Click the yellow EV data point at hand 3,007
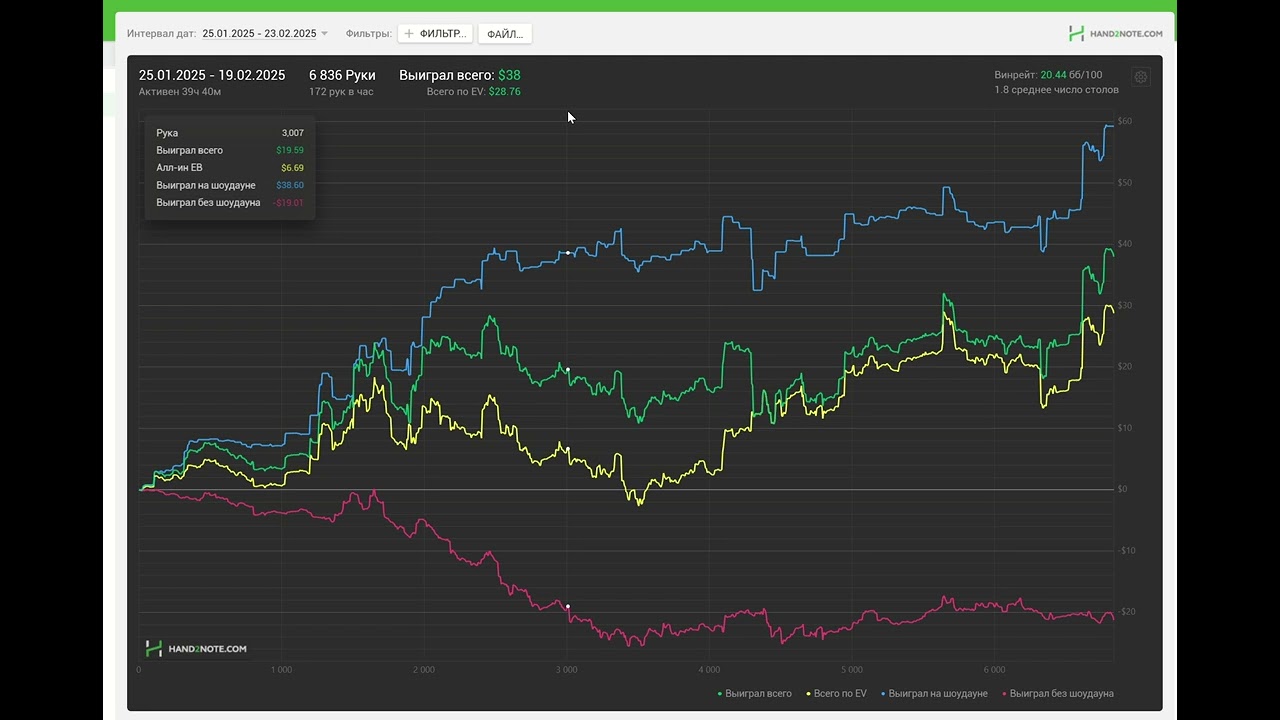 [x=568, y=448]
